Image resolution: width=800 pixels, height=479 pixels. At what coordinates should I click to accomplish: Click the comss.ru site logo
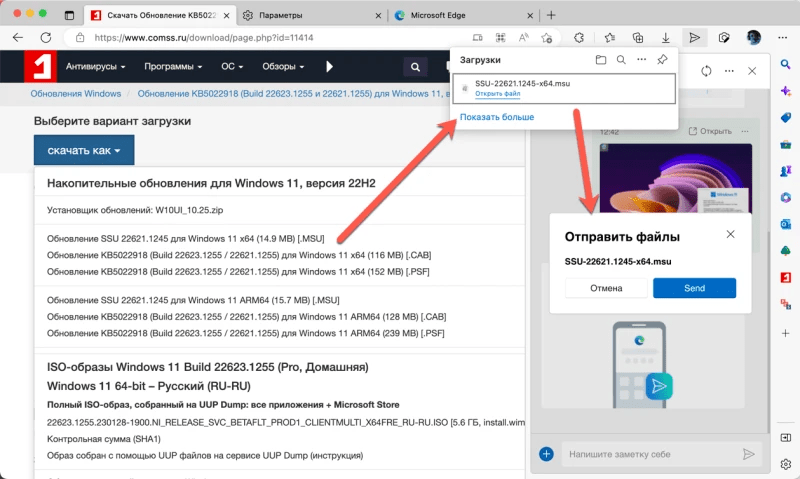[40, 66]
